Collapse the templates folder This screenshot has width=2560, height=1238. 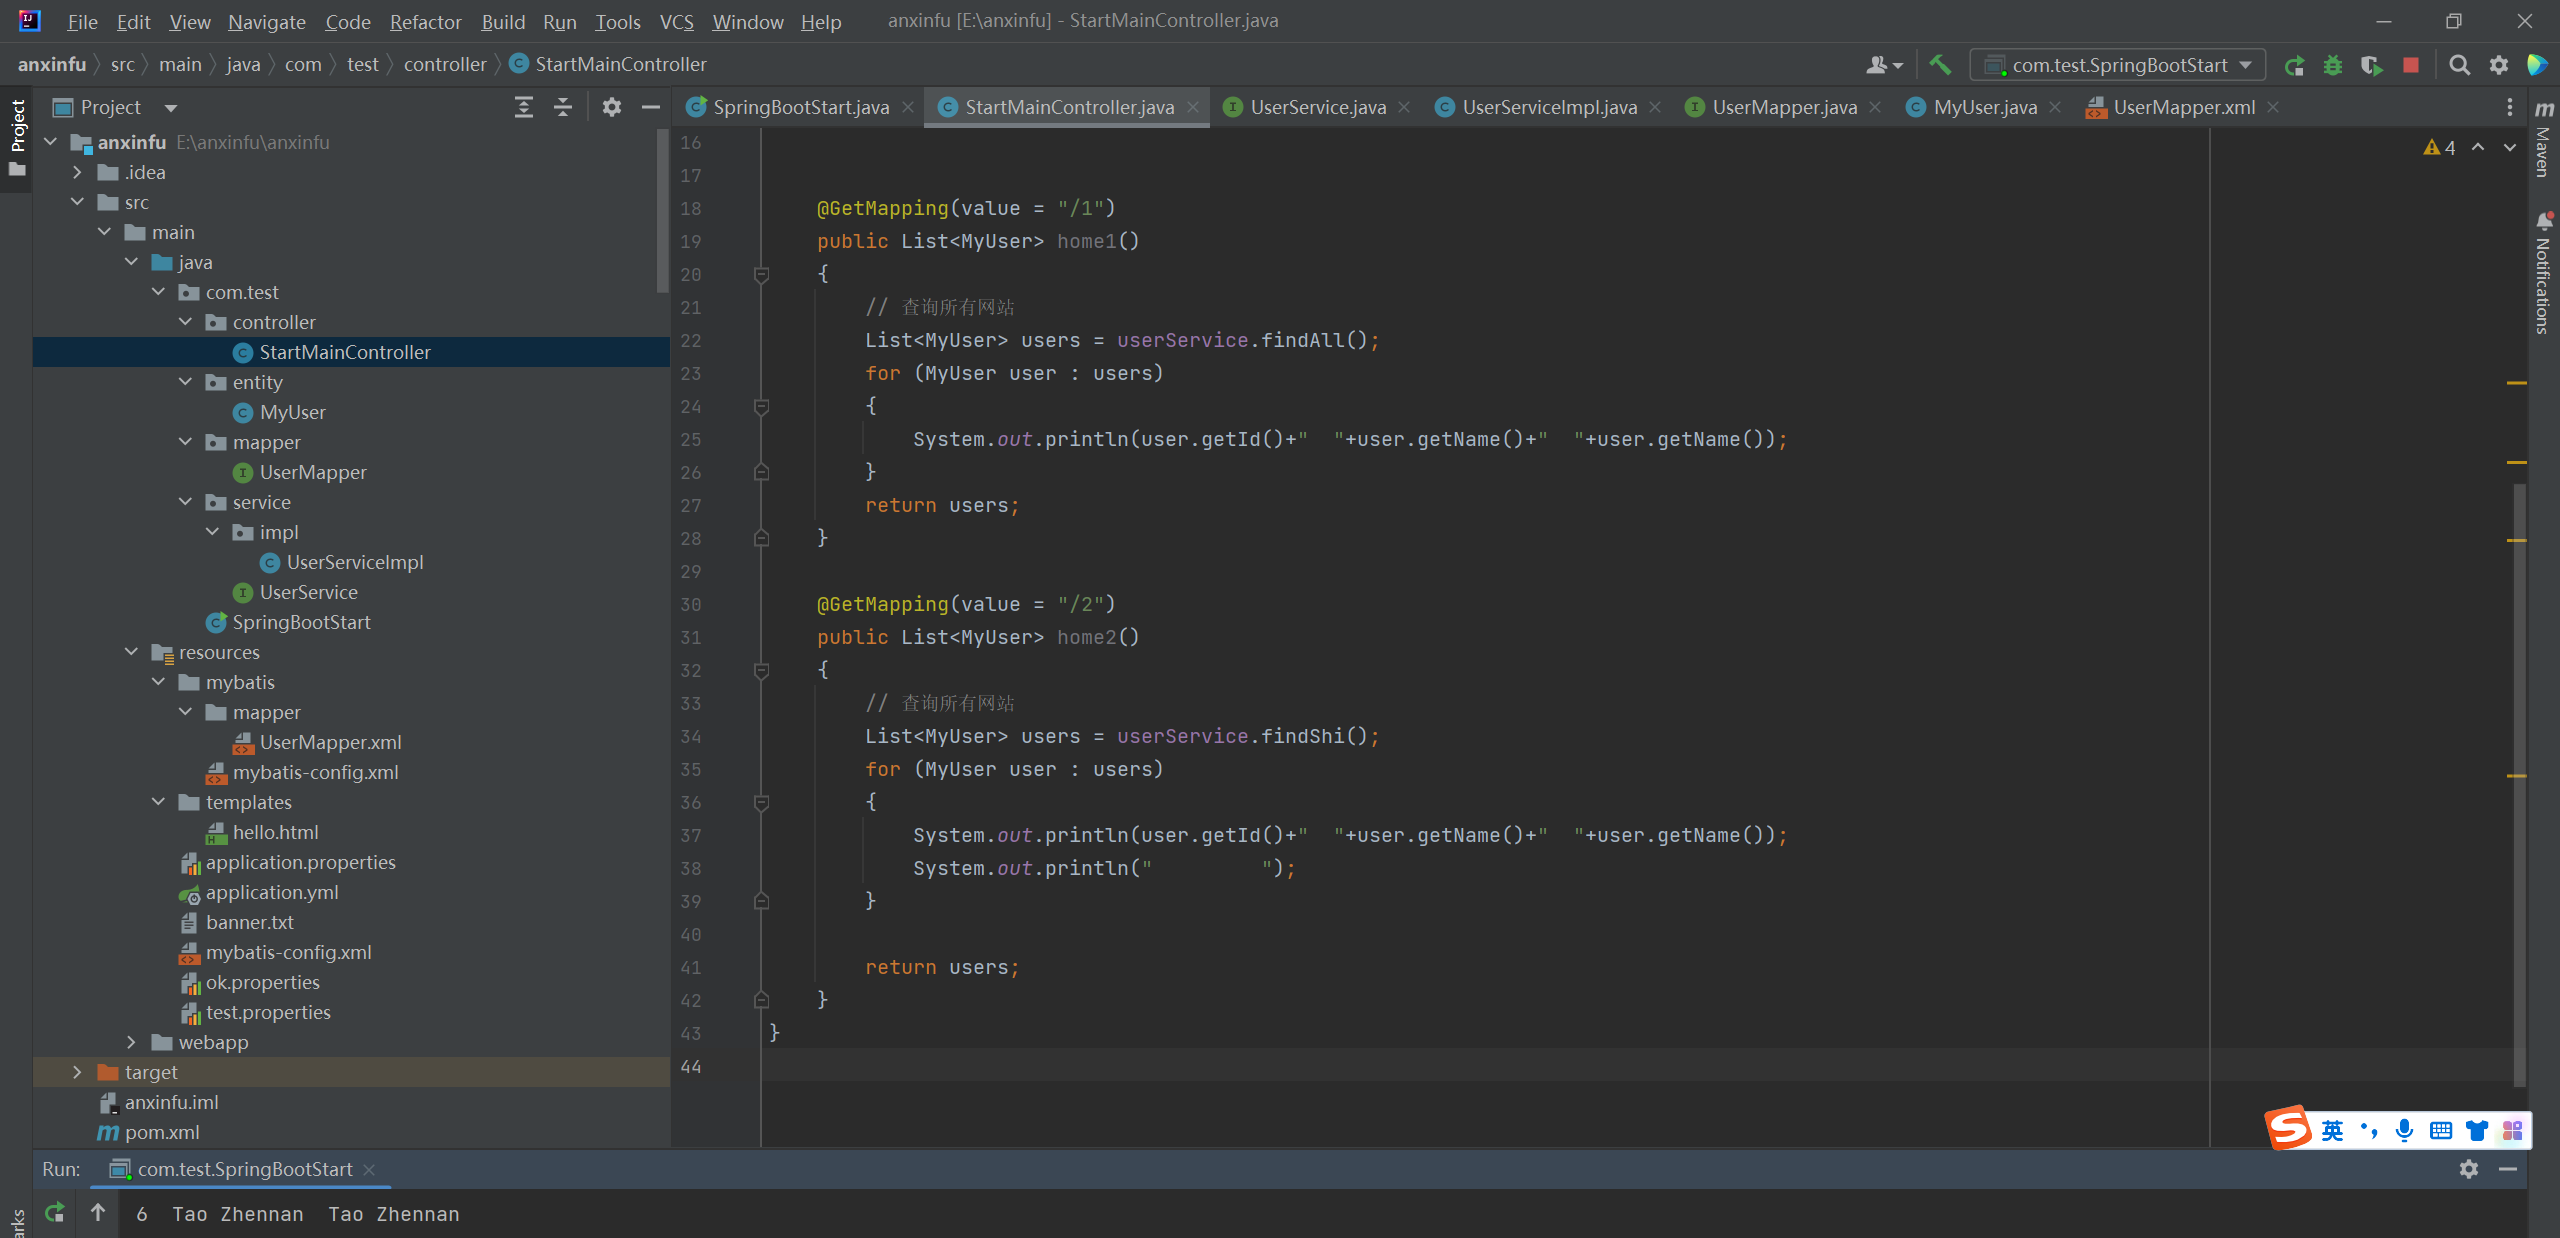pos(158,802)
